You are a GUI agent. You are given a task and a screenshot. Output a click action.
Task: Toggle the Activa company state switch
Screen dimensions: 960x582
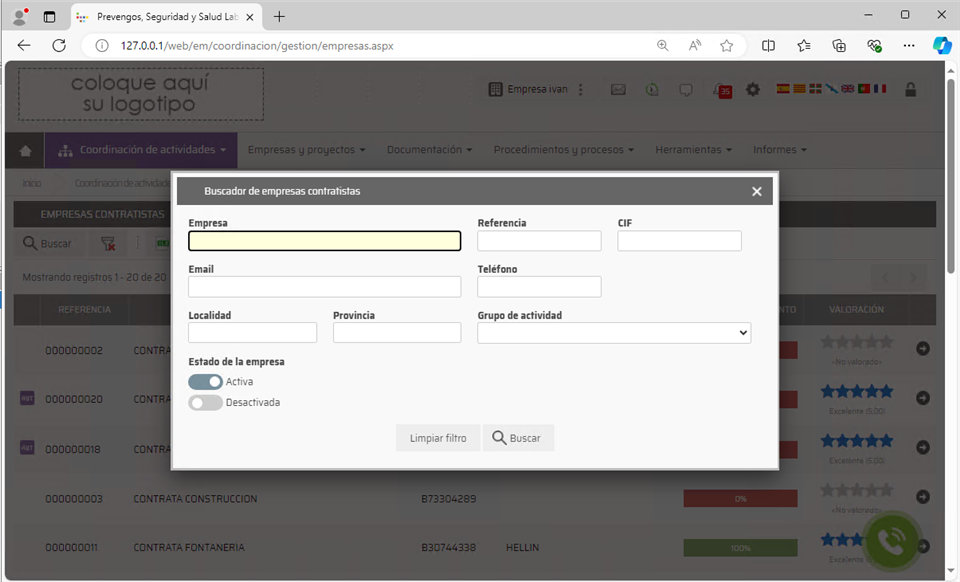(x=205, y=382)
